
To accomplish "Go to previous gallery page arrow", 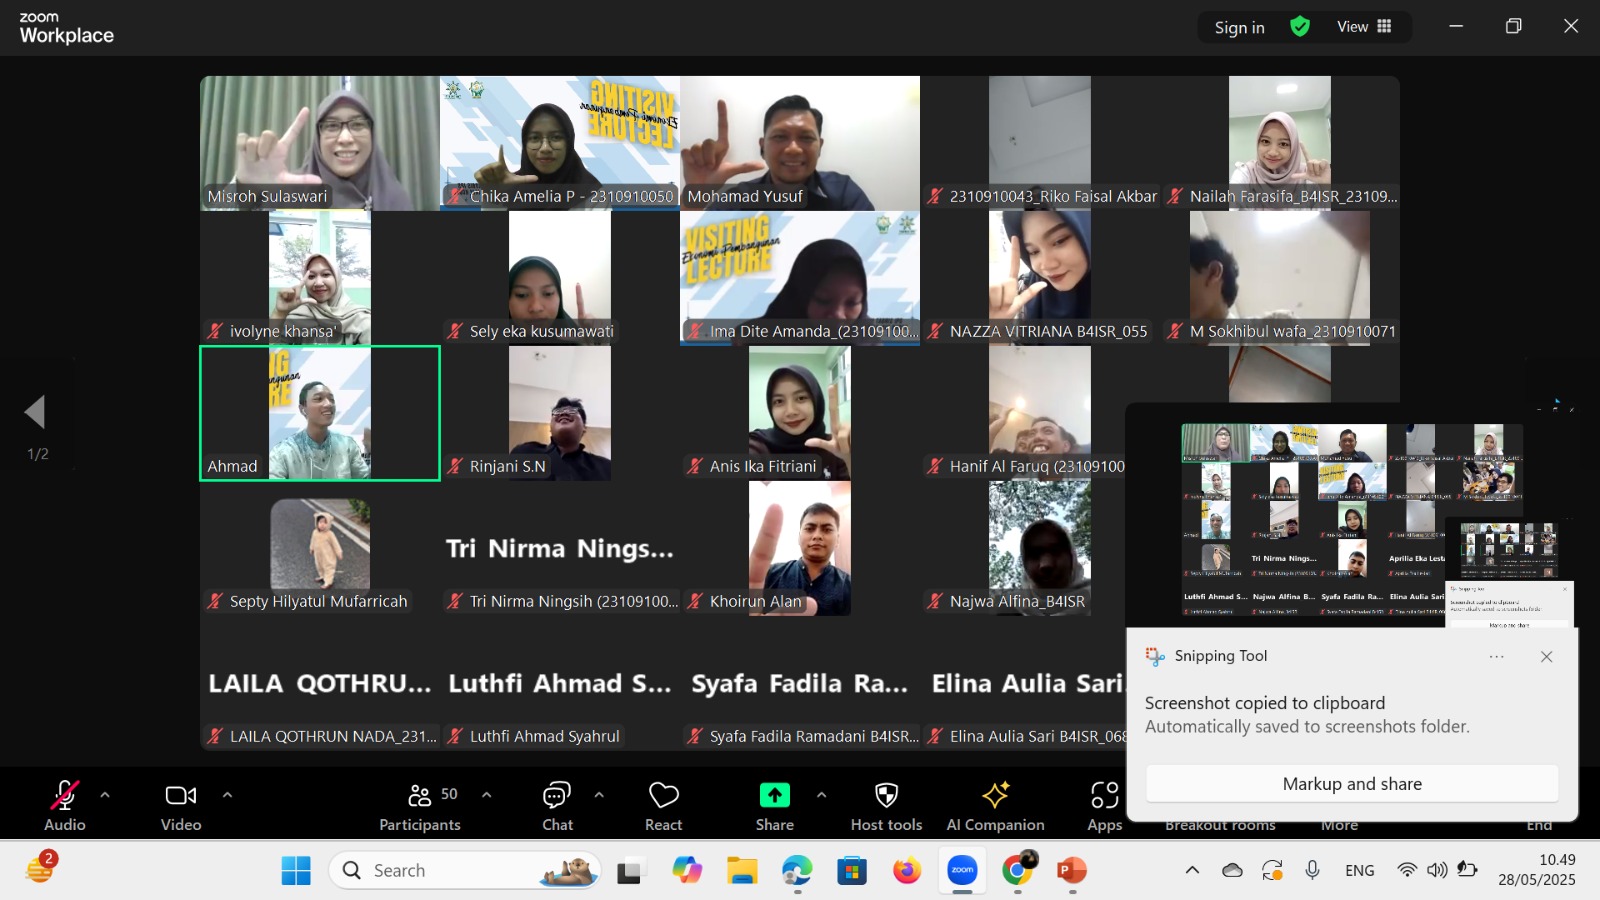I will pos(36,411).
